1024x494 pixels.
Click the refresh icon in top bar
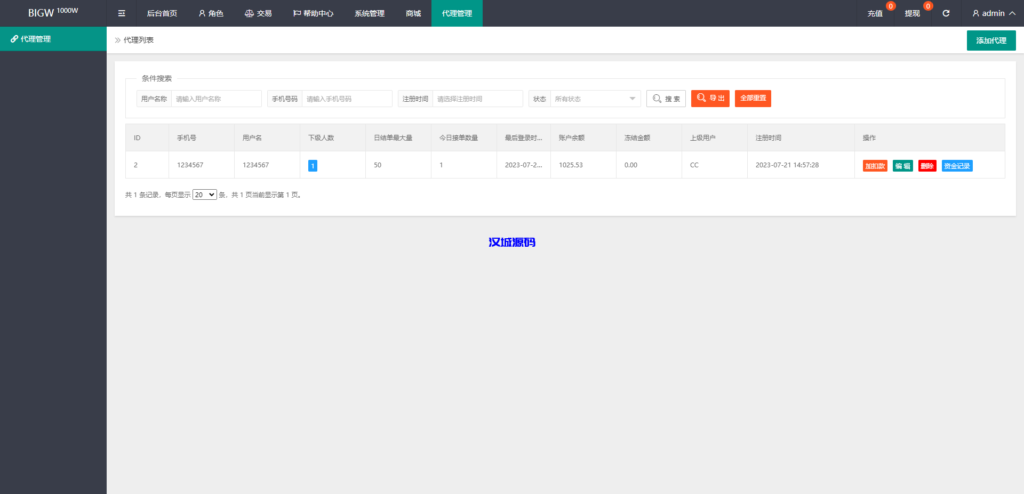(946, 13)
